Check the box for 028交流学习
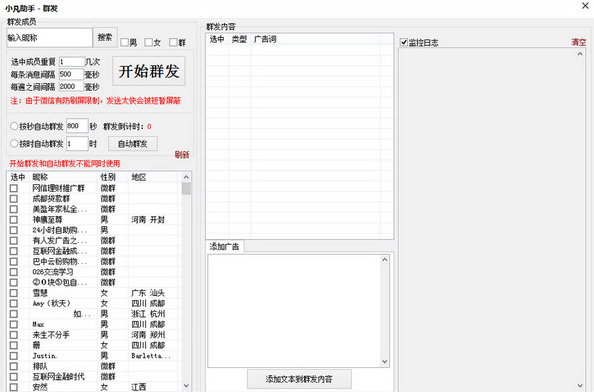This screenshot has width=594, height=392. pos(14,272)
